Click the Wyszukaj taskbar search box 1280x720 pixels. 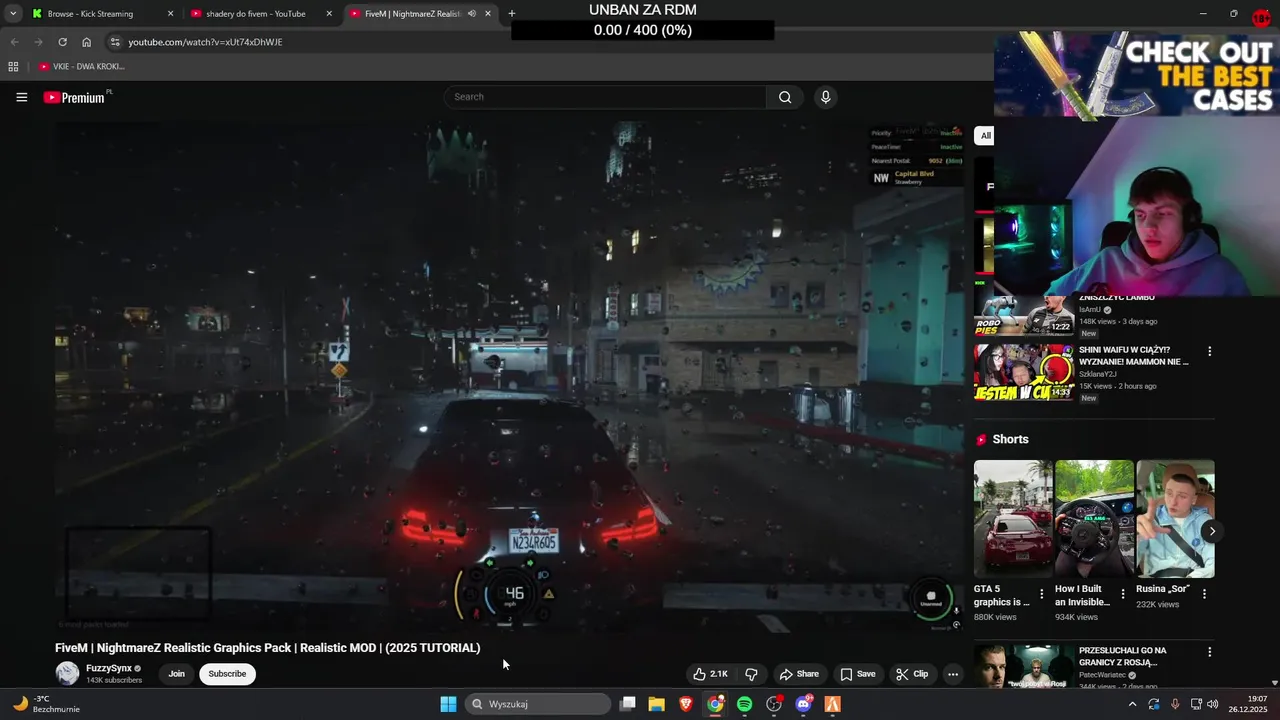(x=538, y=704)
